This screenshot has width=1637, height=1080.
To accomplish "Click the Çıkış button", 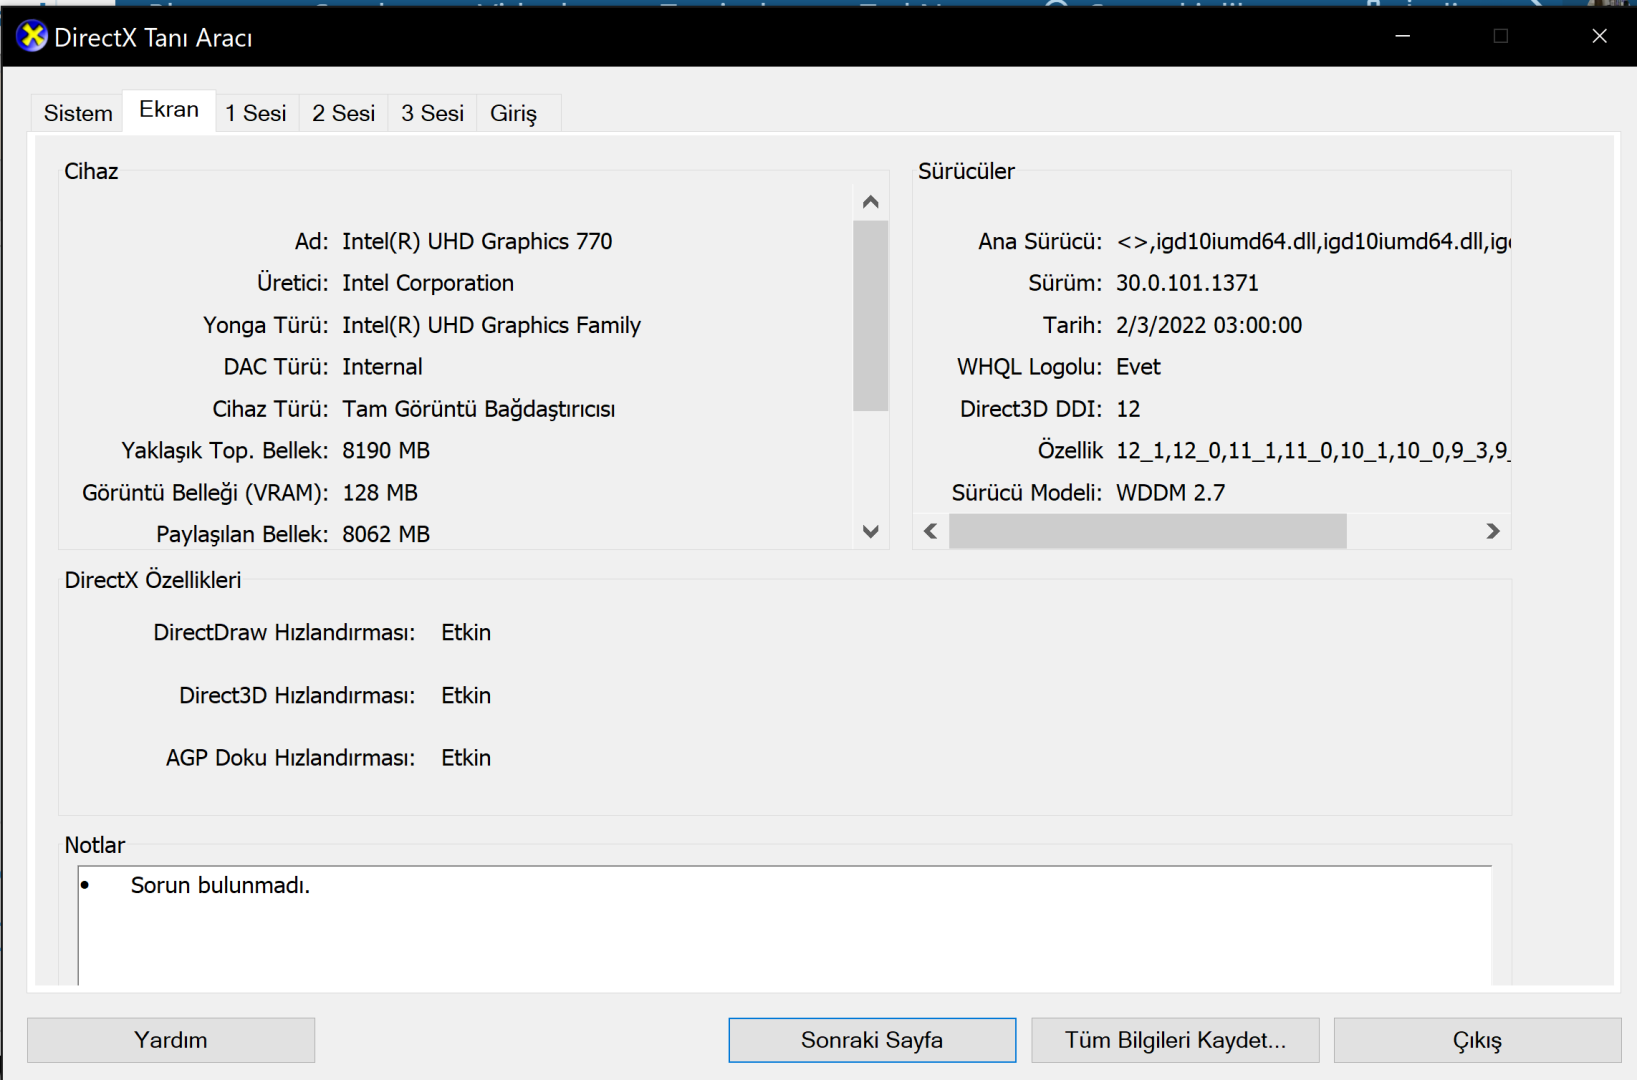I will pos(1477,1040).
